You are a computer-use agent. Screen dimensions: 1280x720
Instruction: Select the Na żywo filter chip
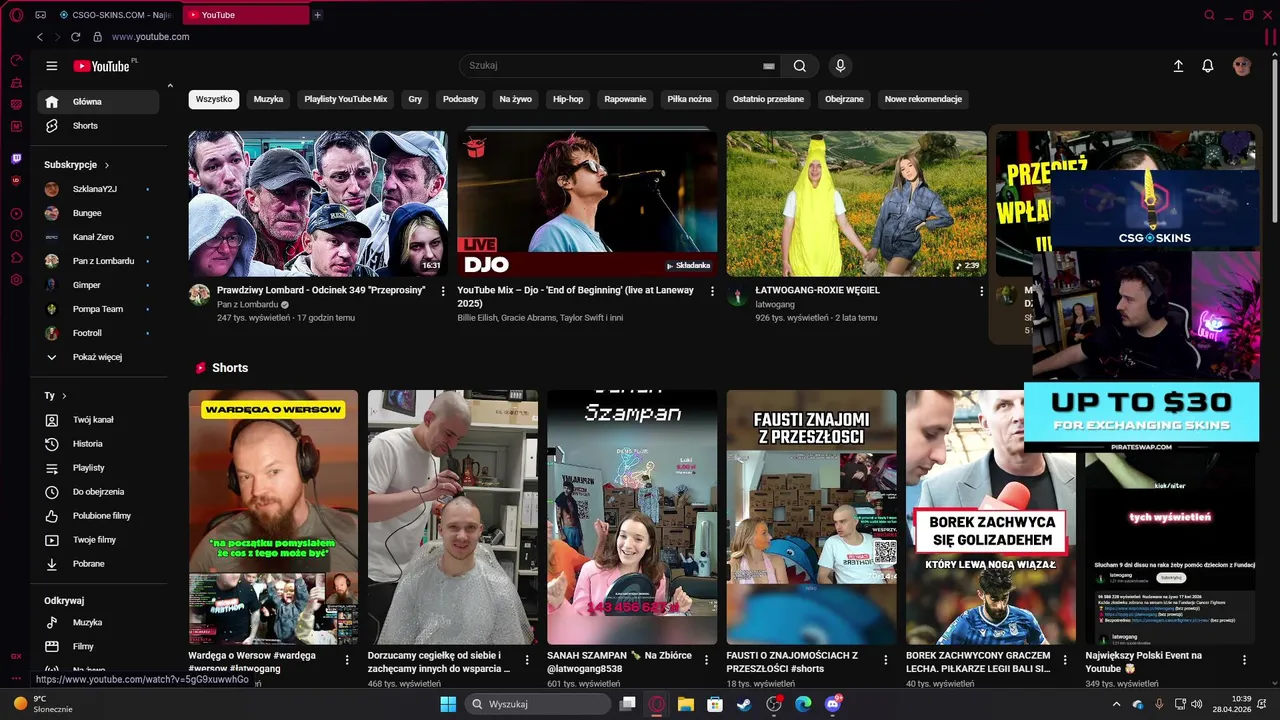point(516,99)
